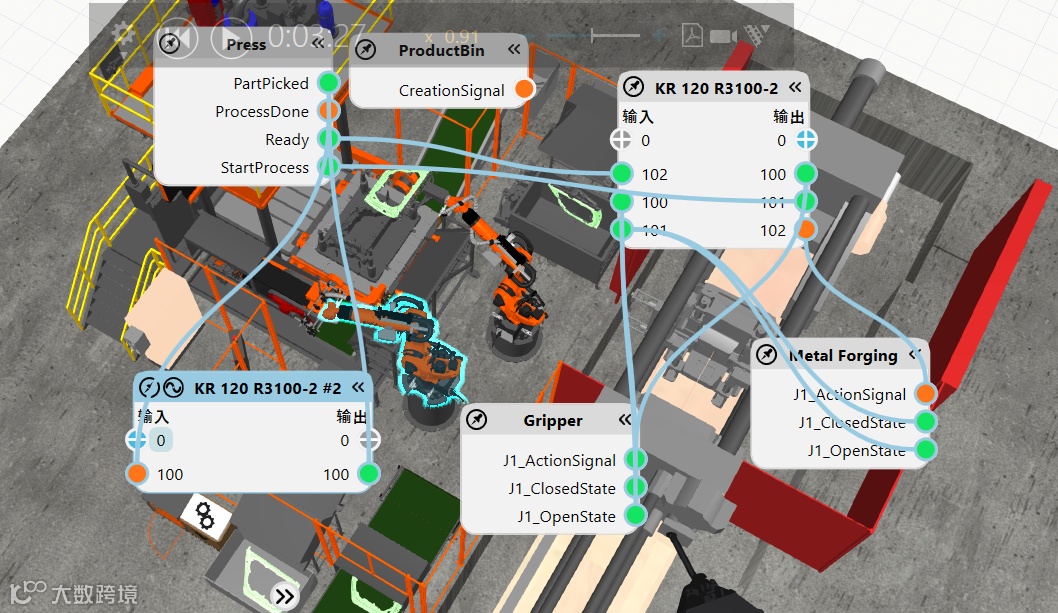Add new input on KR 120 R3100-2
Viewport: 1058px width, 613px height.
(621, 140)
